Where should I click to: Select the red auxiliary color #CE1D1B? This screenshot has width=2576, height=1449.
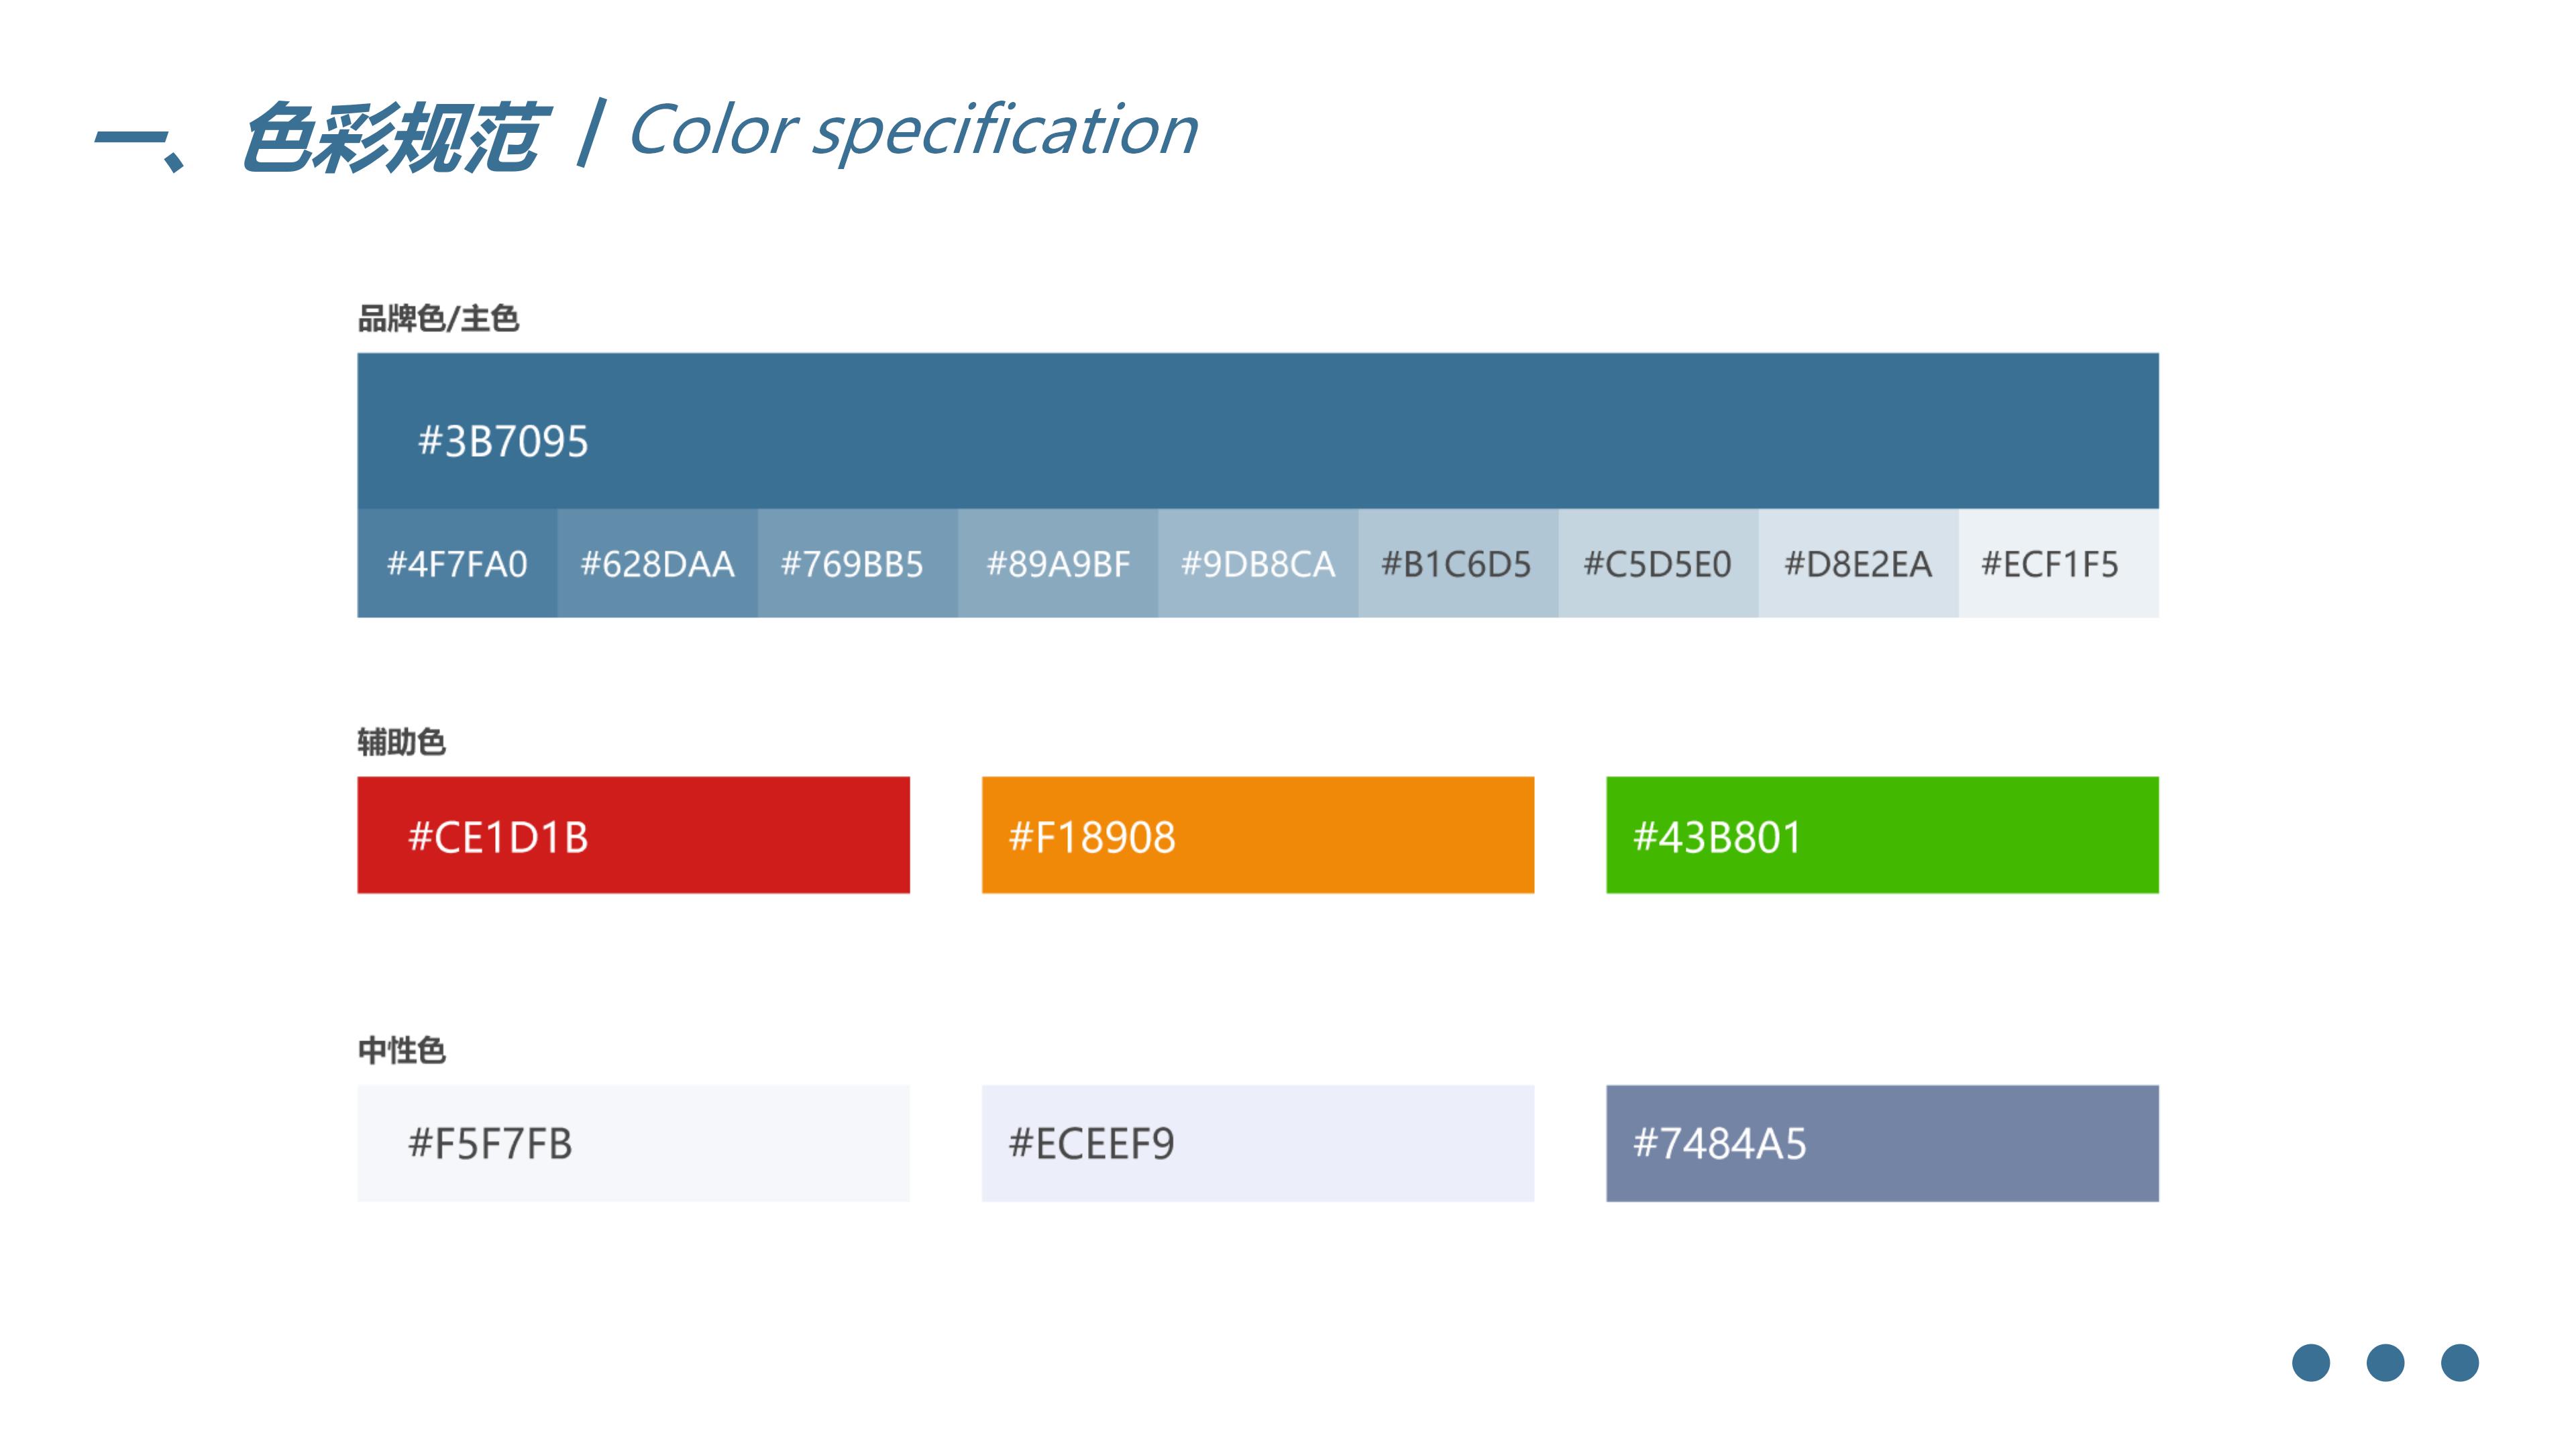point(633,835)
